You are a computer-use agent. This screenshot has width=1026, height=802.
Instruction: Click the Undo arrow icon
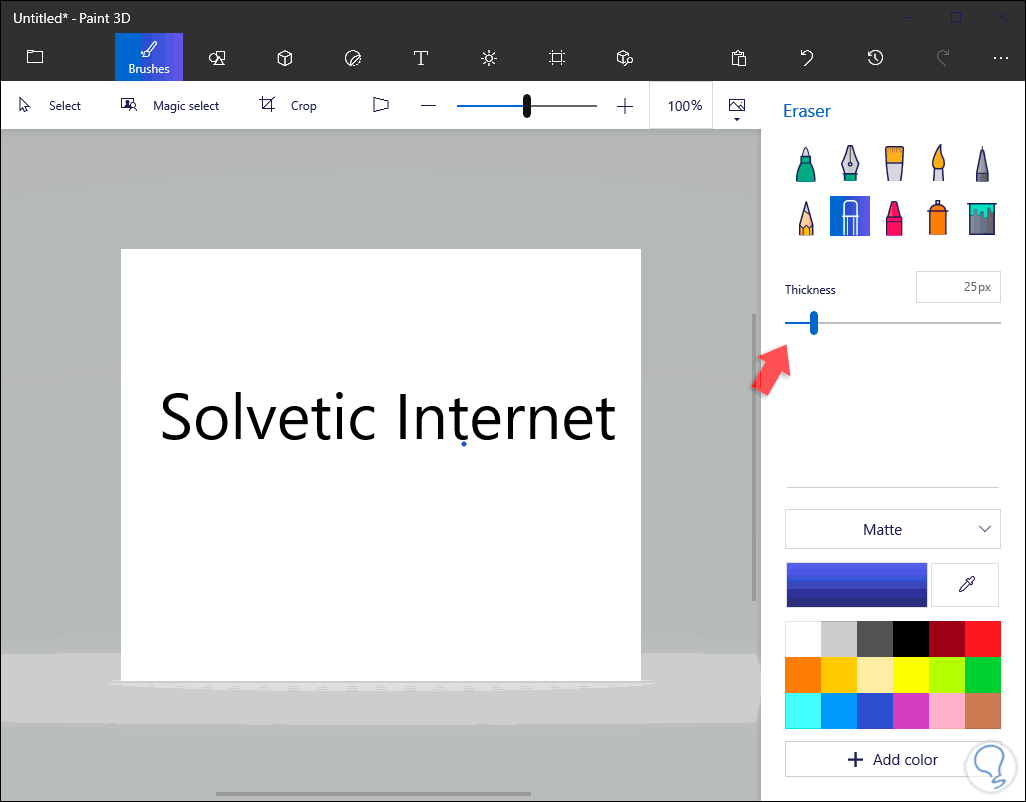coord(807,58)
